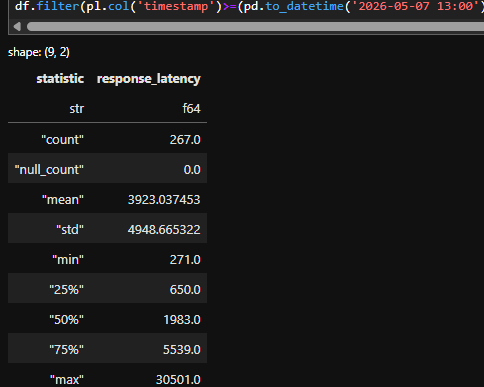This screenshot has height=387, width=484.
Task: Click the "75%" row label
Action: (x=66, y=350)
